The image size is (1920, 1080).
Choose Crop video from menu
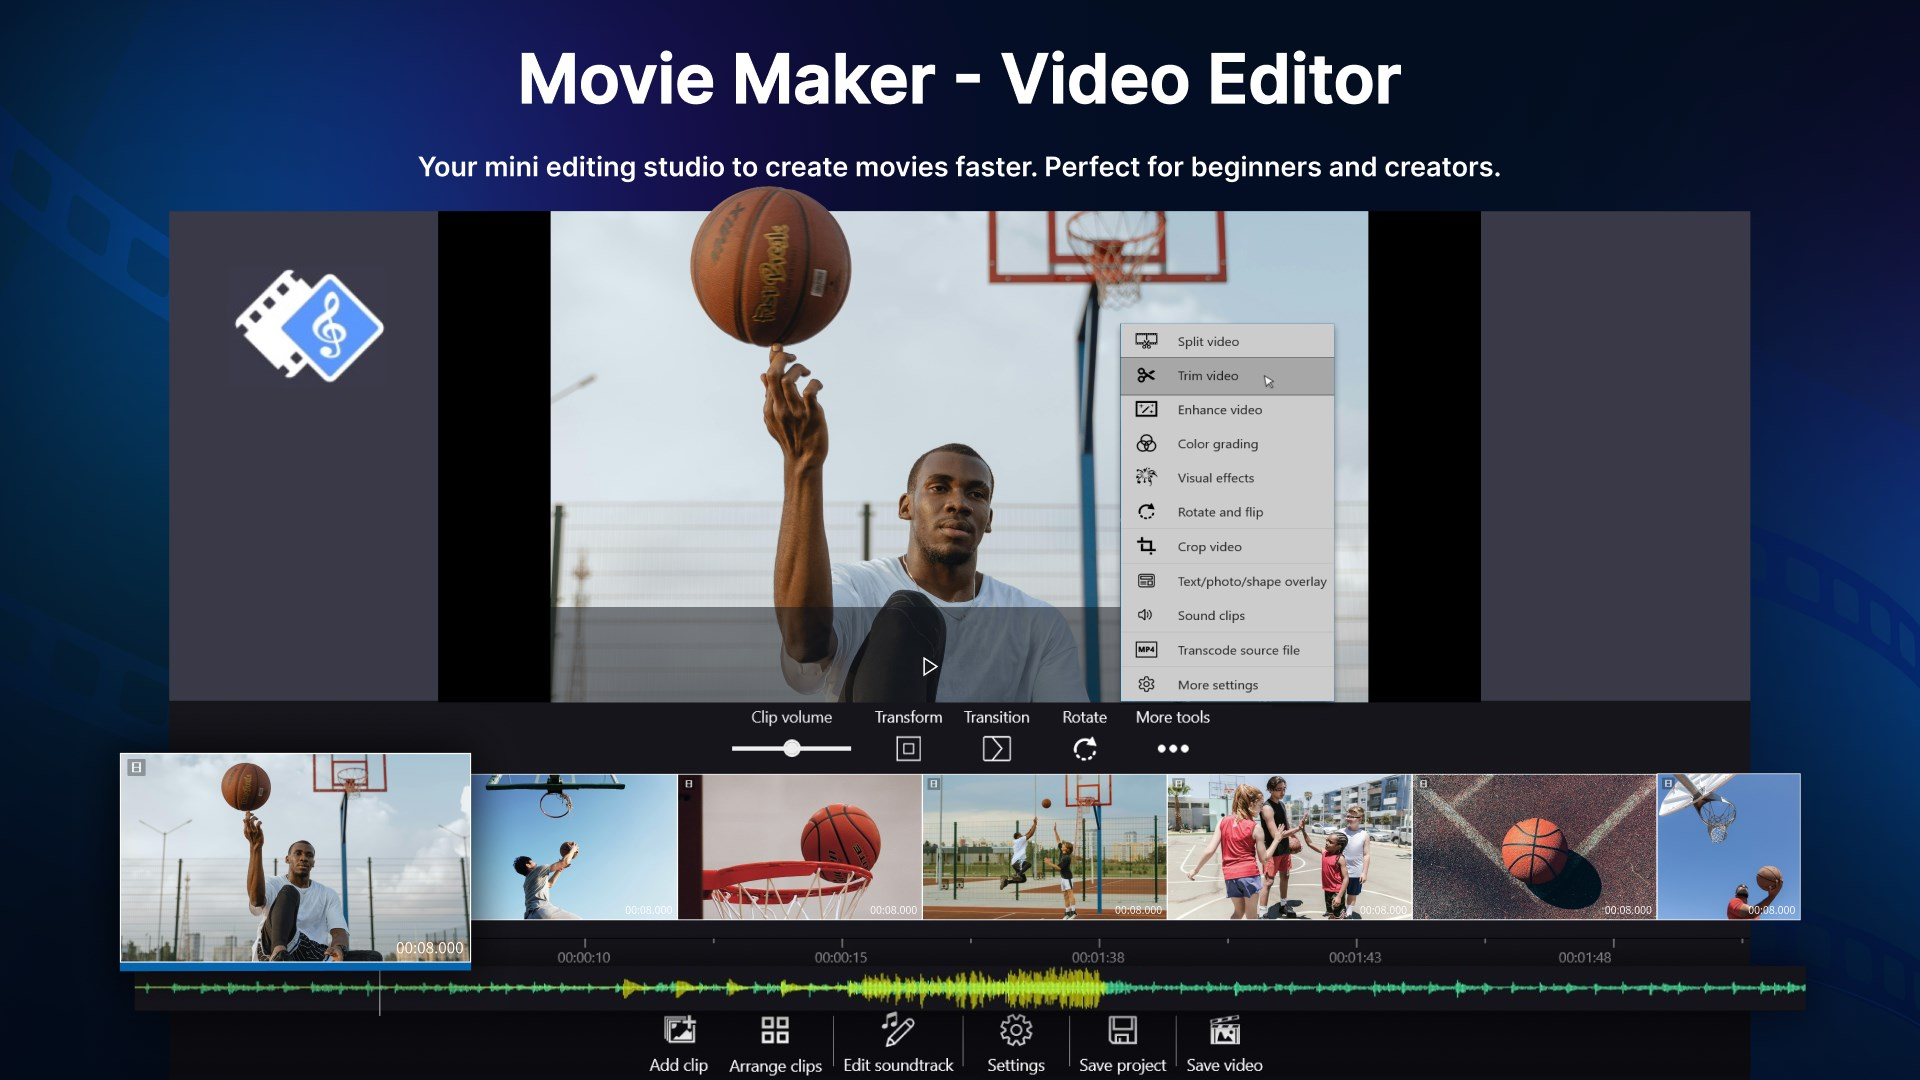point(1227,546)
